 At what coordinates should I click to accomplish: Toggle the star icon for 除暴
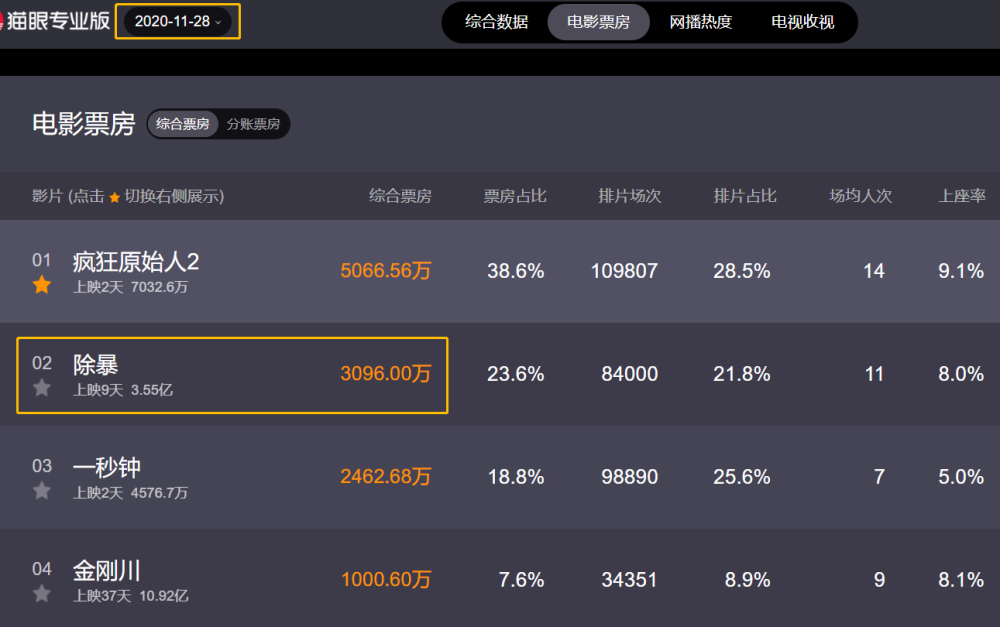point(42,388)
